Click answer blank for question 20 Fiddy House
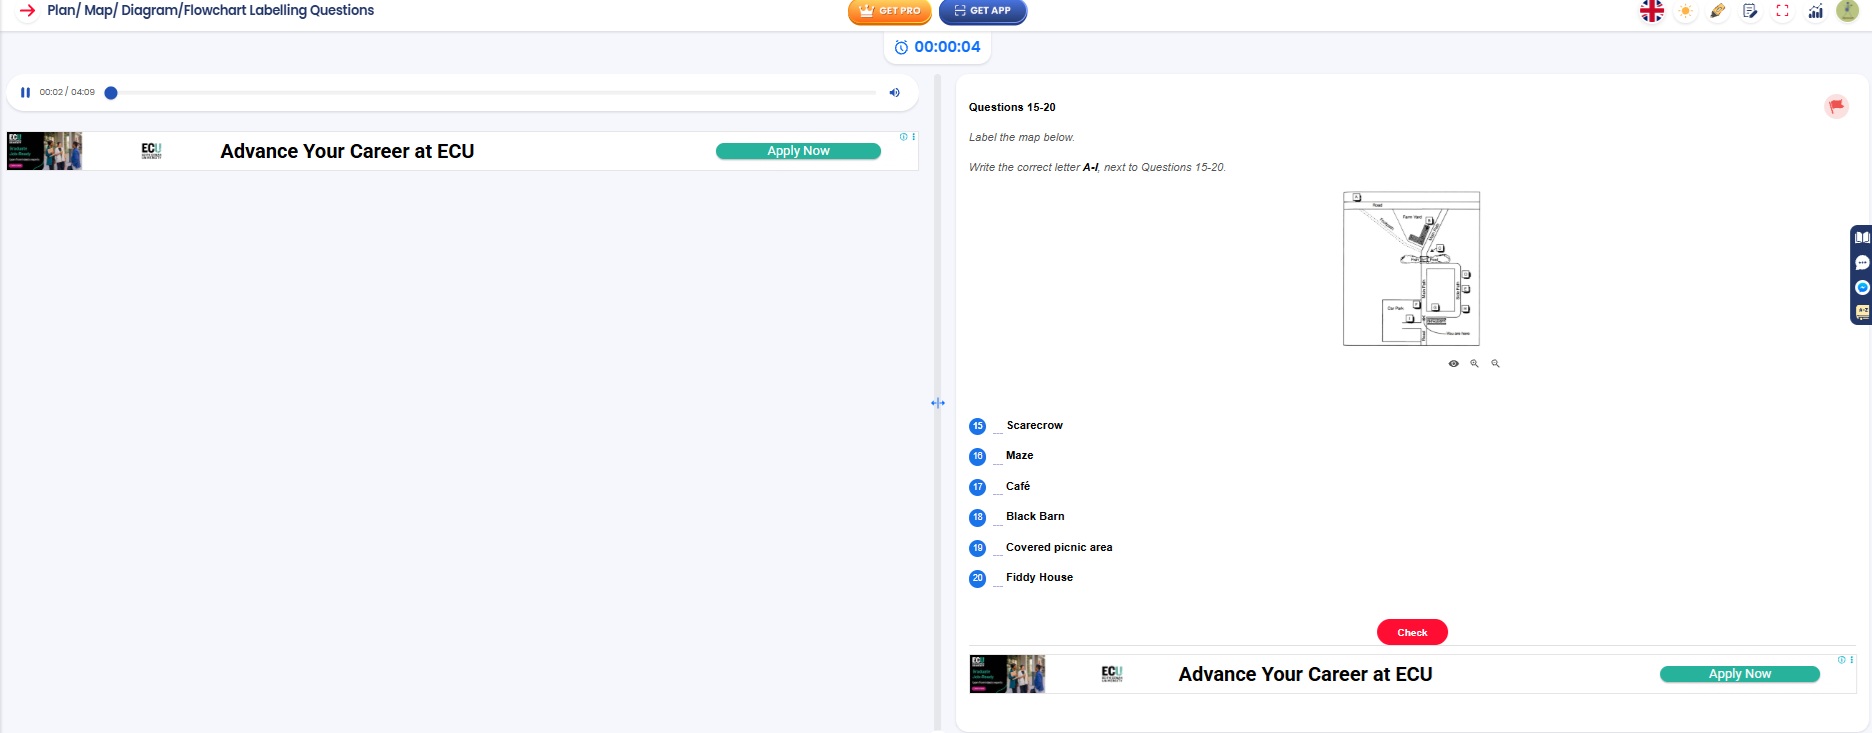 998,580
